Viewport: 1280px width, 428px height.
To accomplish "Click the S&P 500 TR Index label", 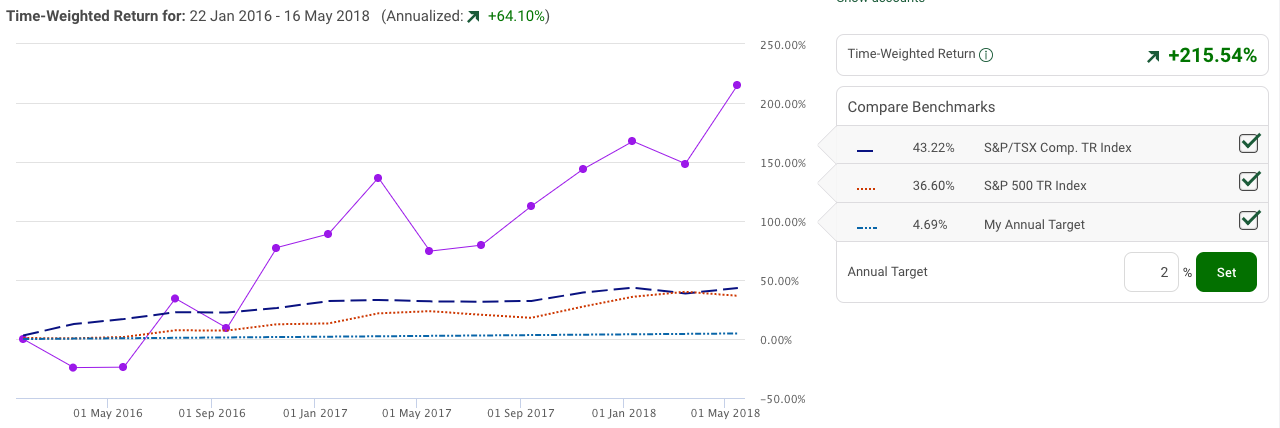I will click(x=1035, y=186).
